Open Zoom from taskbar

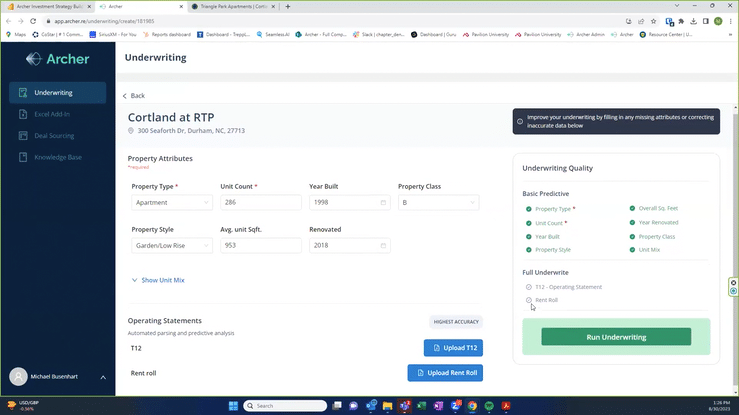coord(455,406)
